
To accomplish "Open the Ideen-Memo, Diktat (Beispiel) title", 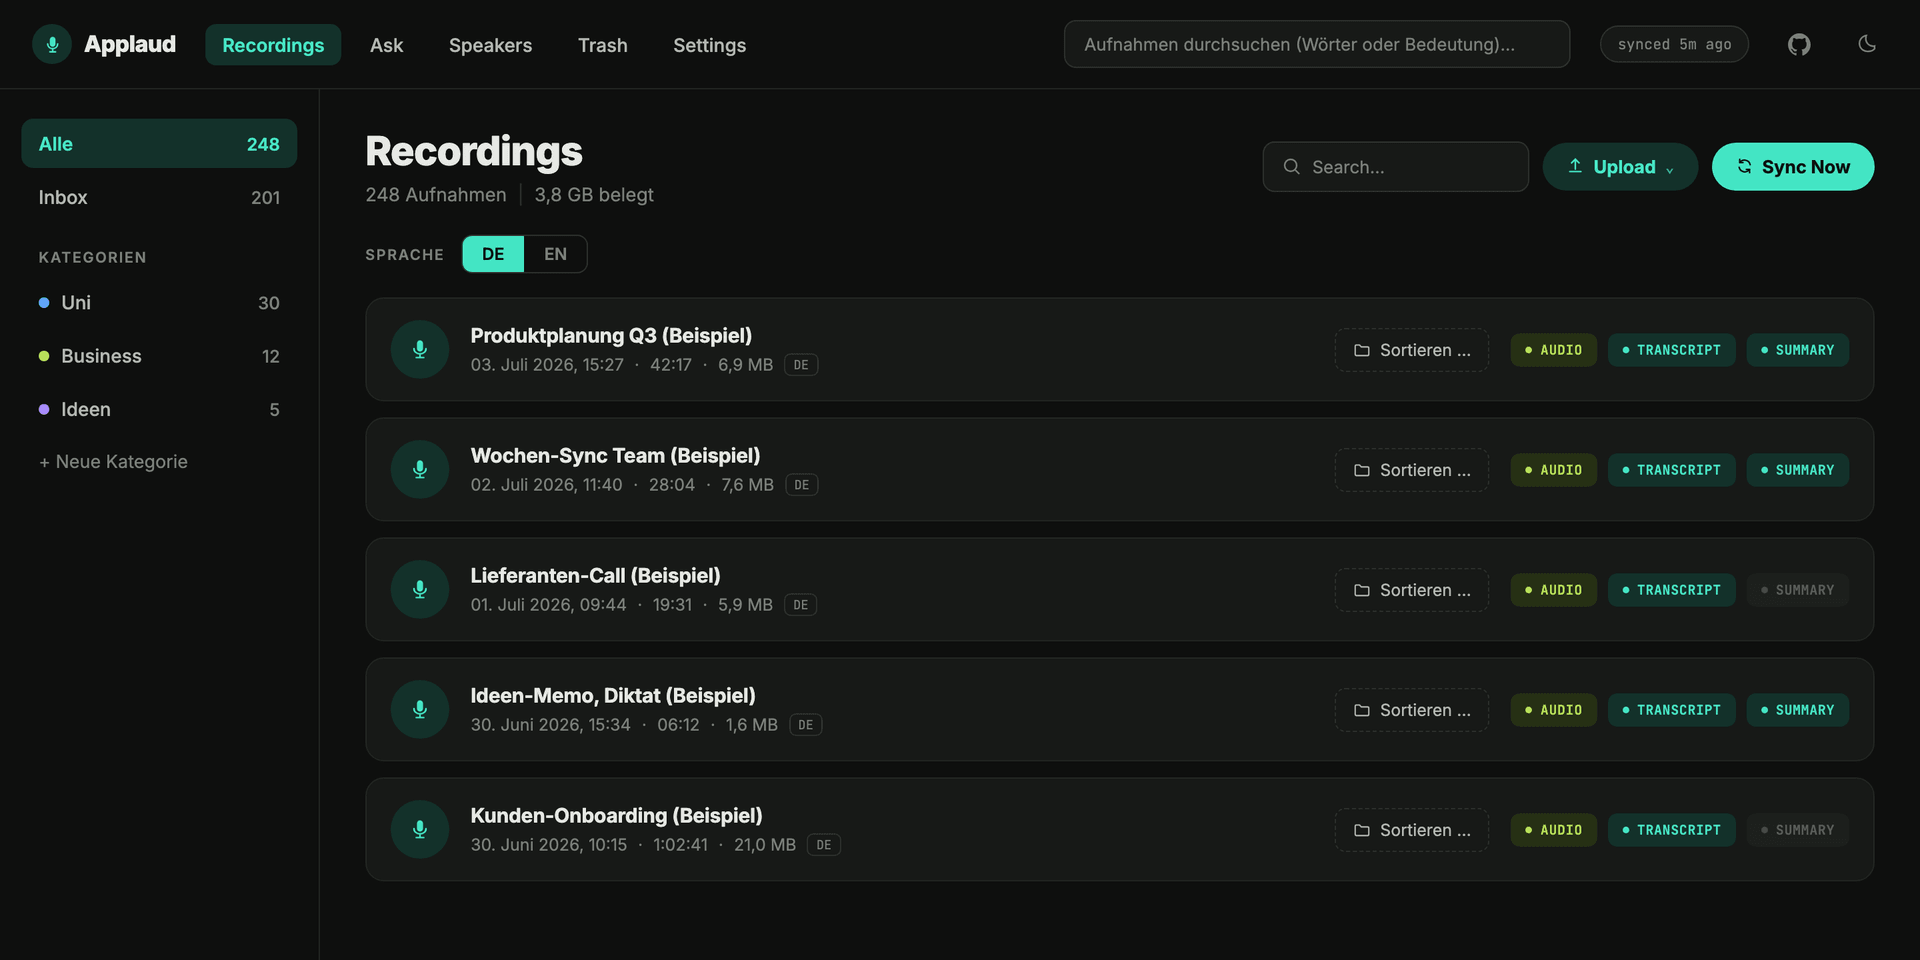I will click(x=613, y=696).
